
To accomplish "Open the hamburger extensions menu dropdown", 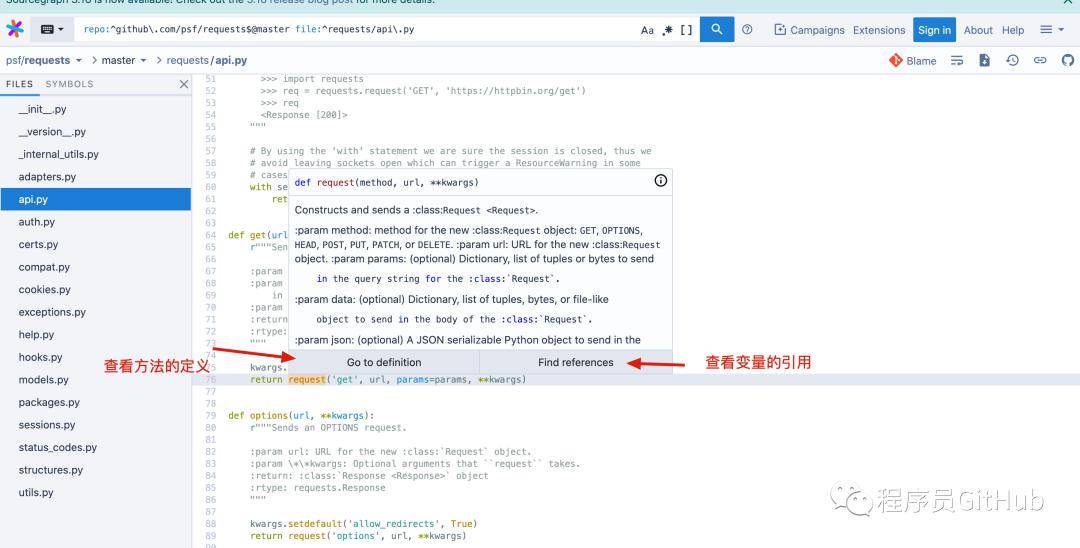I will point(1052,30).
